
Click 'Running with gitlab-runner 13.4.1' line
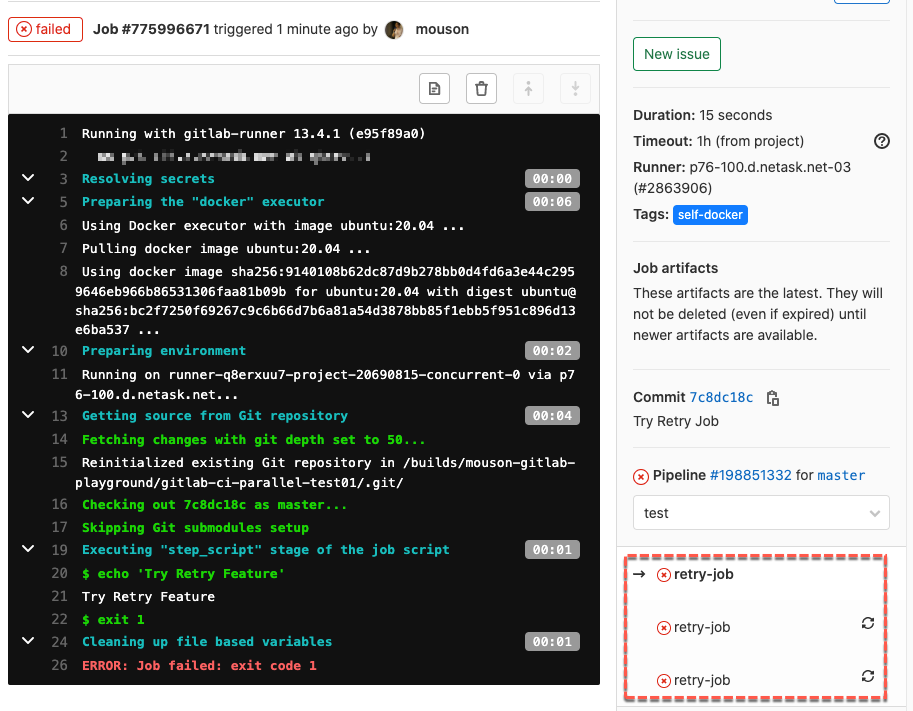pos(254,134)
